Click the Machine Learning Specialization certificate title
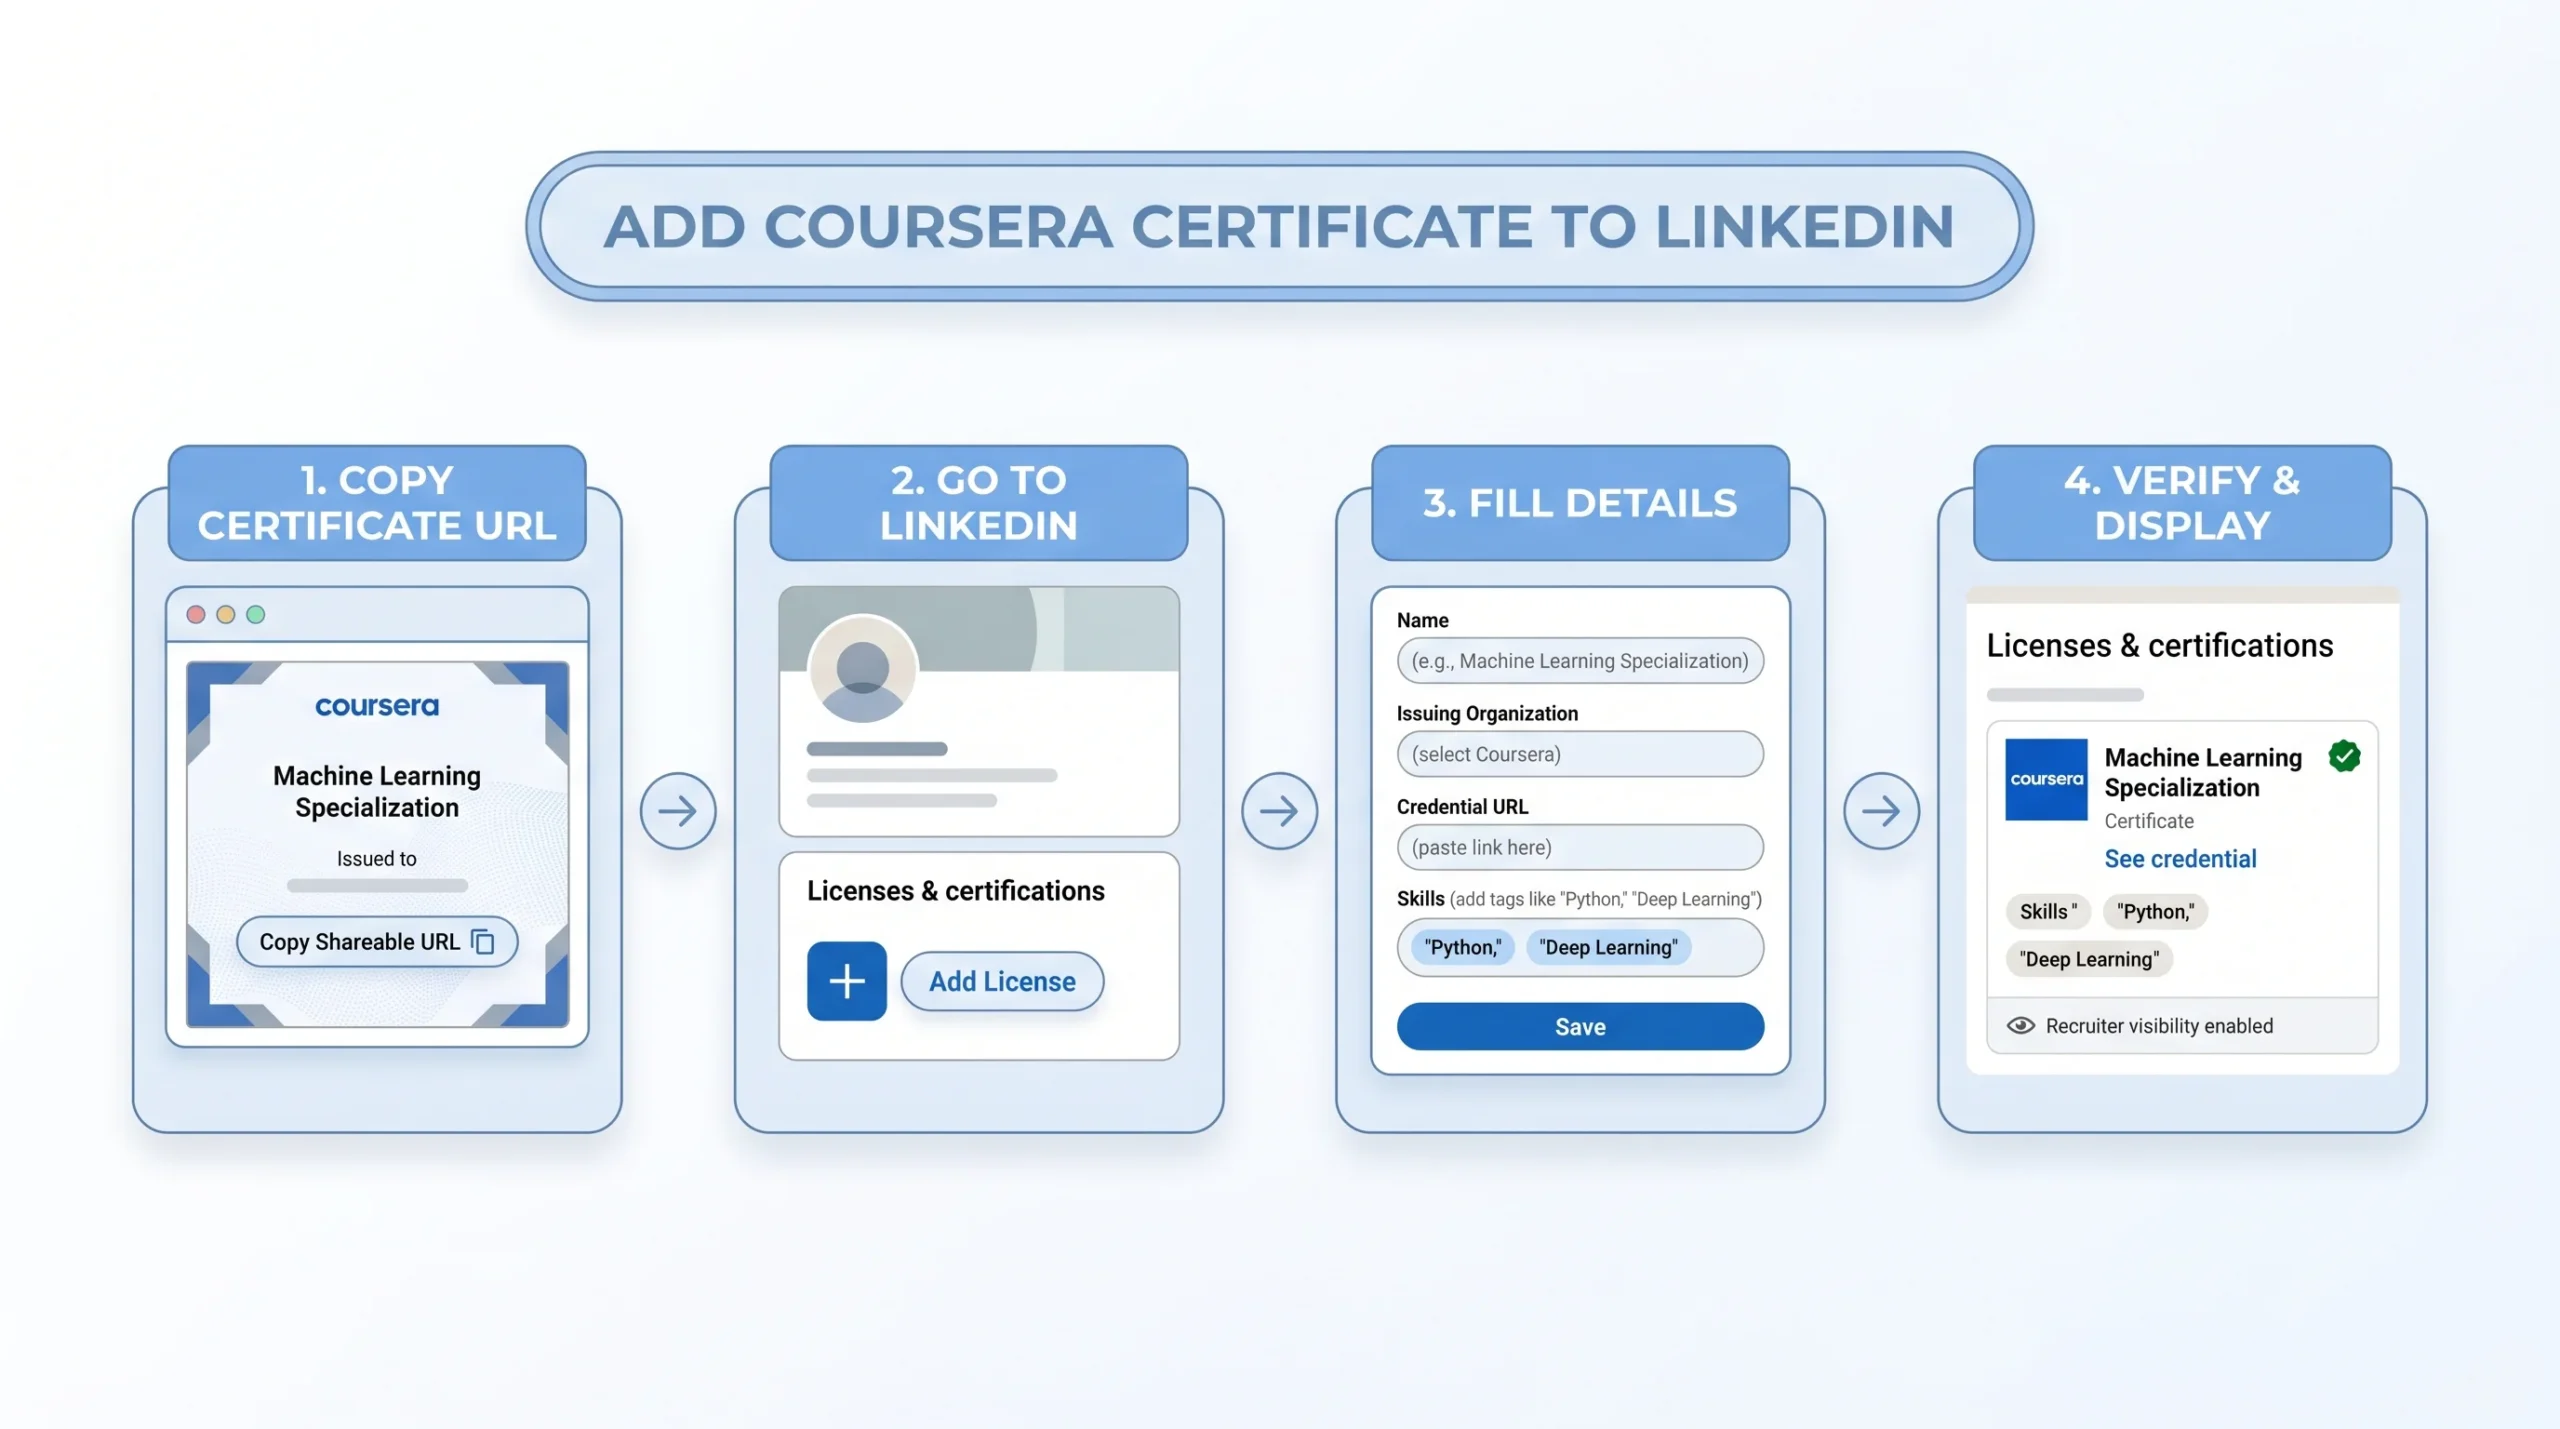Image resolution: width=2560 pixels, height=1429 pixels. [377, 791]
